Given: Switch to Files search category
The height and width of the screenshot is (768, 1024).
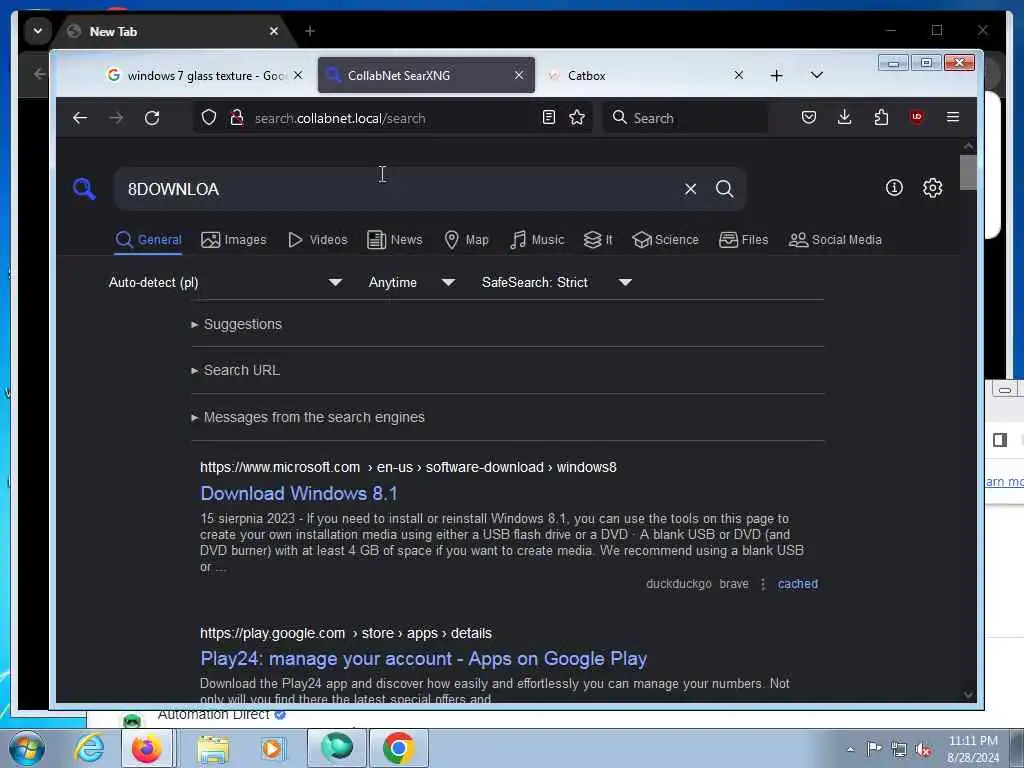Looking at the screenshot, I should [744, 240].
